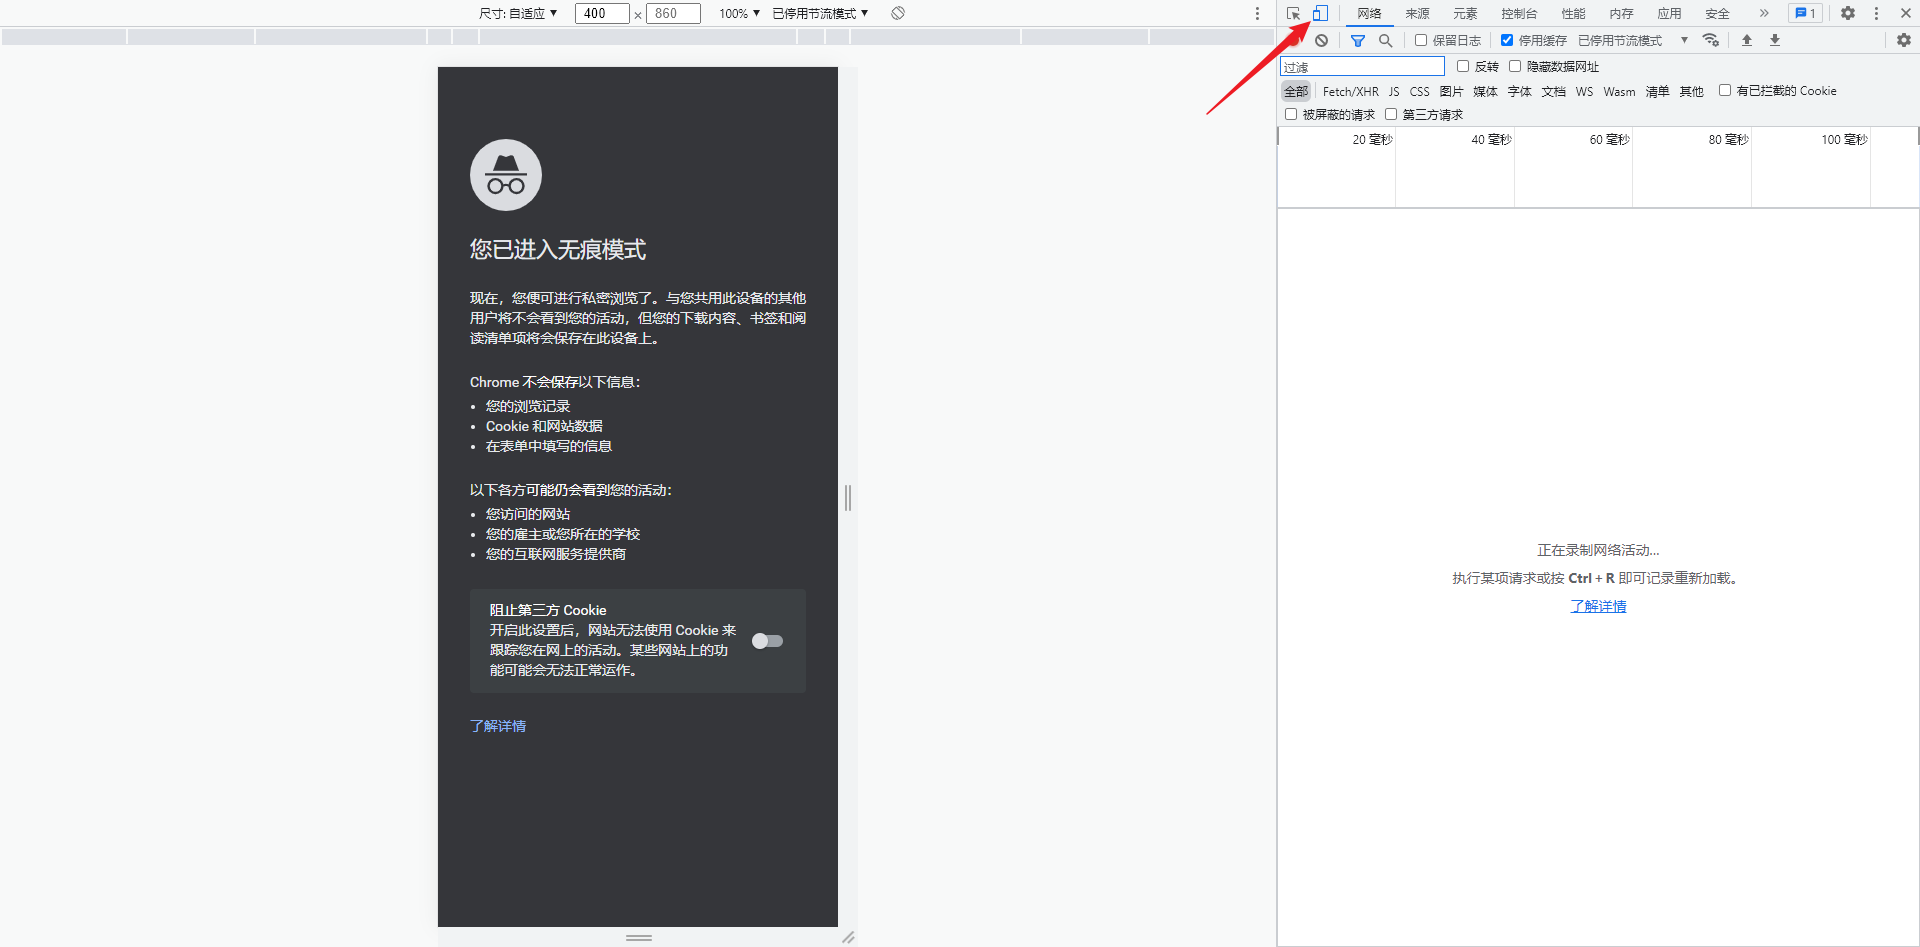Image resolution: width=1920 pixels, height=947 pixels.
Task: Filter requests by 清单 manifest
Action: [1657, 91]
